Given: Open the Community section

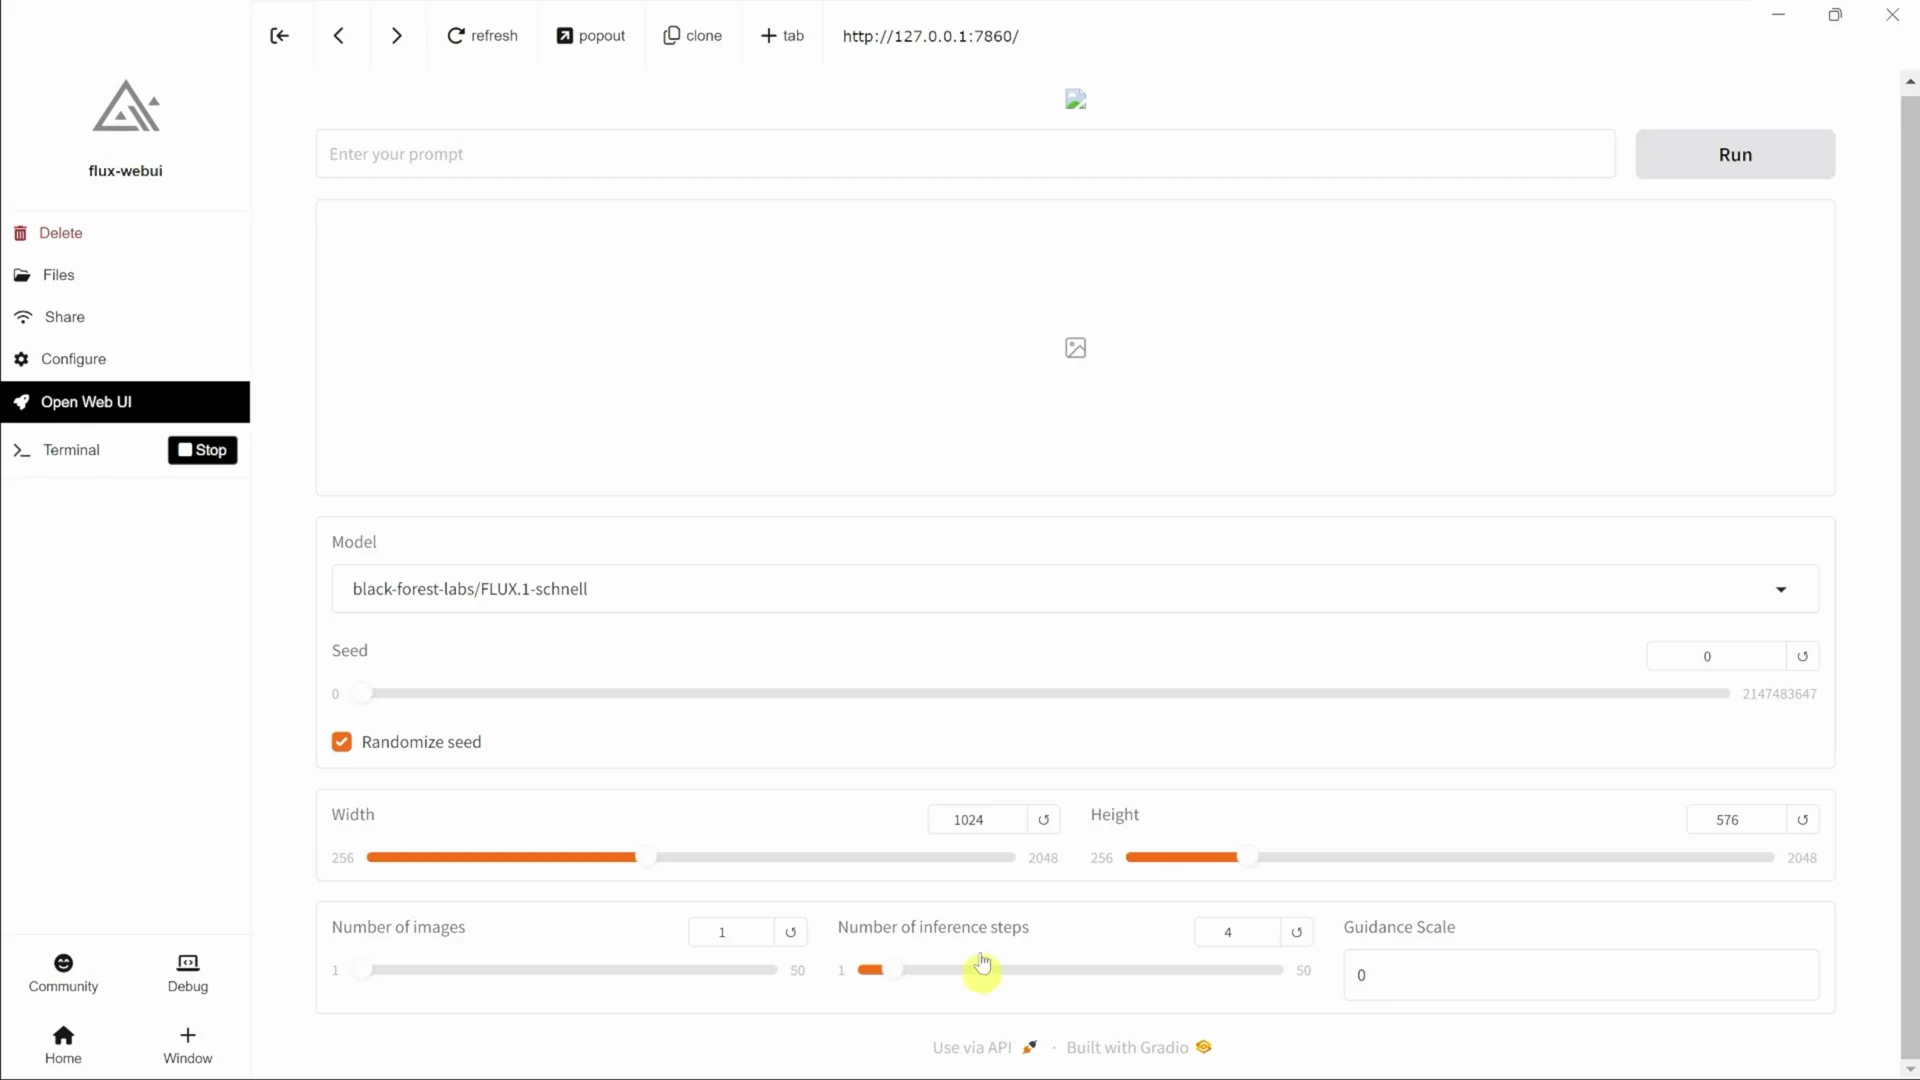Looking at the screenshot, I should tap(63, 972).
